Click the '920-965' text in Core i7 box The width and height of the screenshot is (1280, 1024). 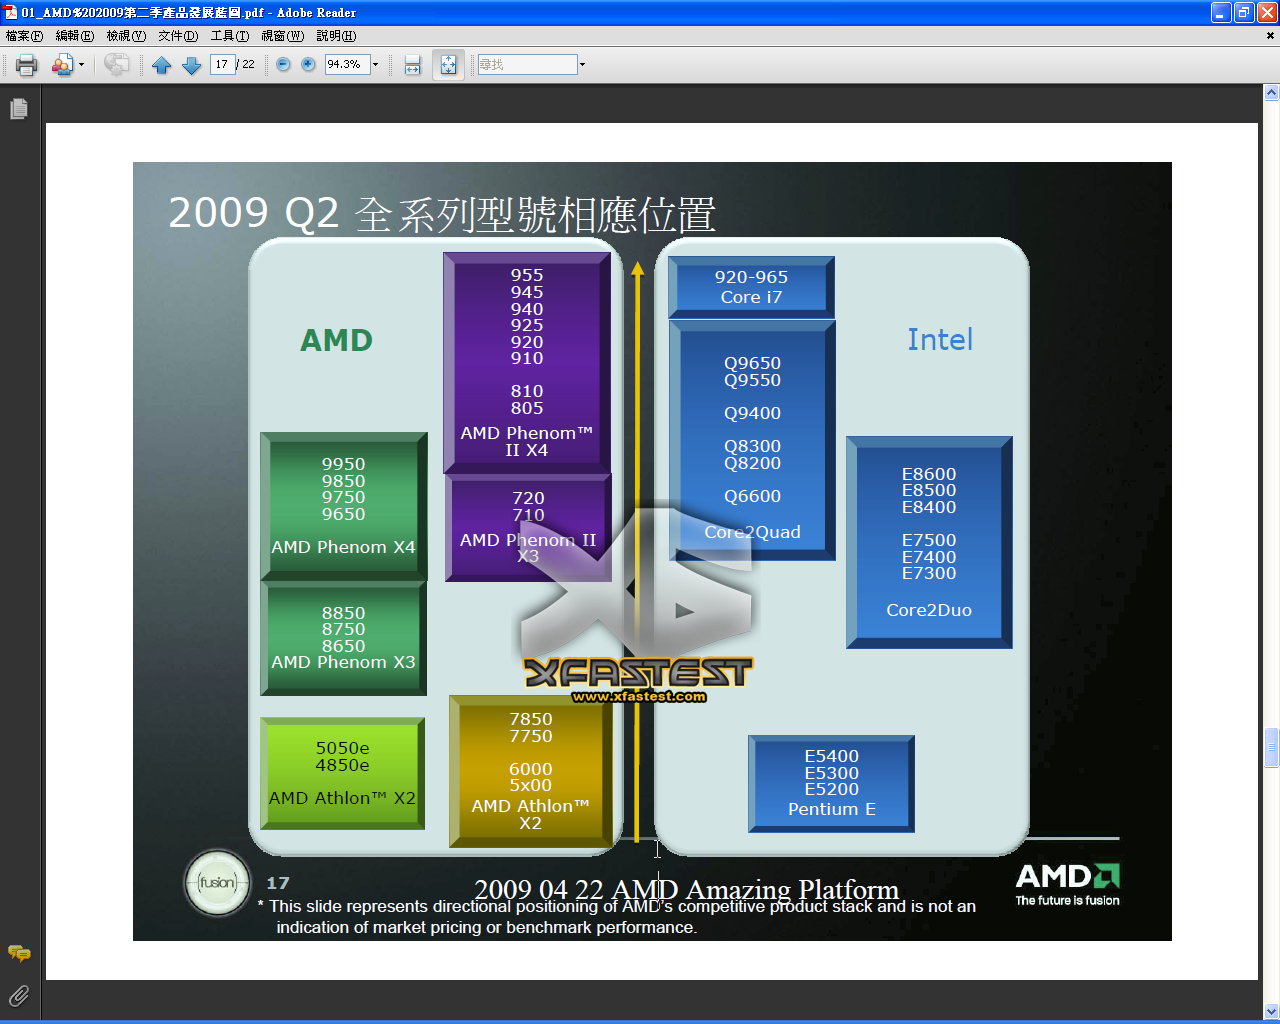[751, 277]
